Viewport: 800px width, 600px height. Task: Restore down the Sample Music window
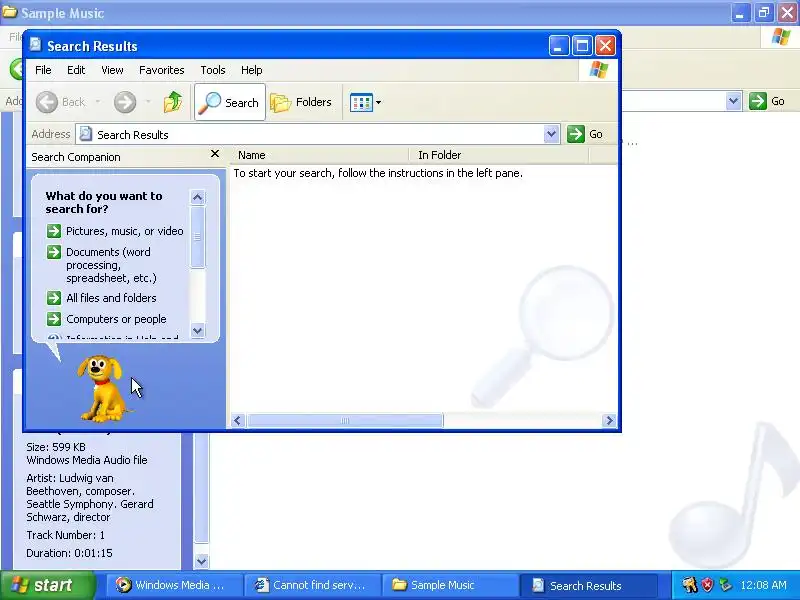(x=764, y=12)
